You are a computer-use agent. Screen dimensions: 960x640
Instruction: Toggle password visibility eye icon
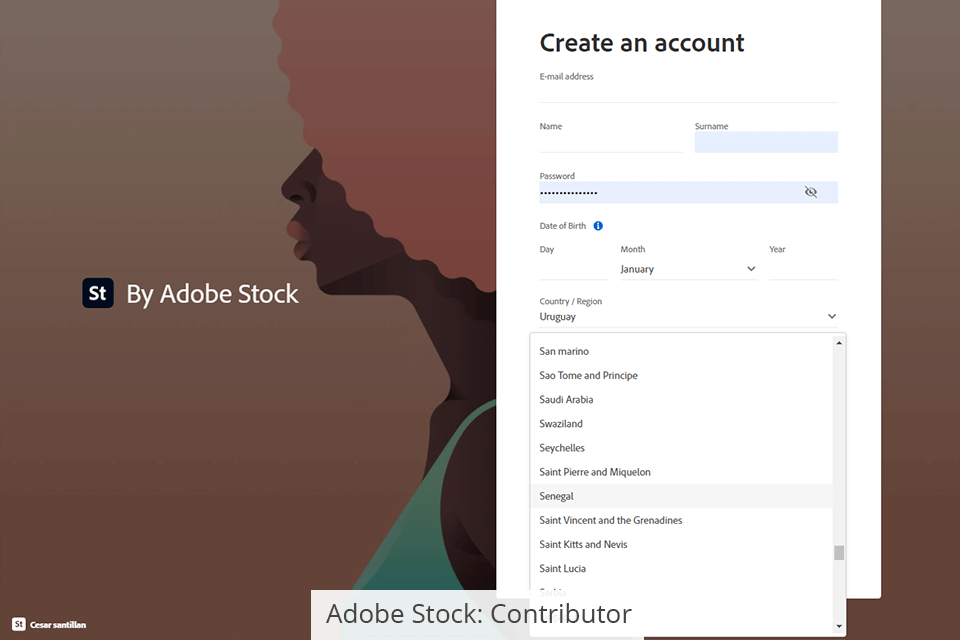pyautogui.click(x=811, y=192)
